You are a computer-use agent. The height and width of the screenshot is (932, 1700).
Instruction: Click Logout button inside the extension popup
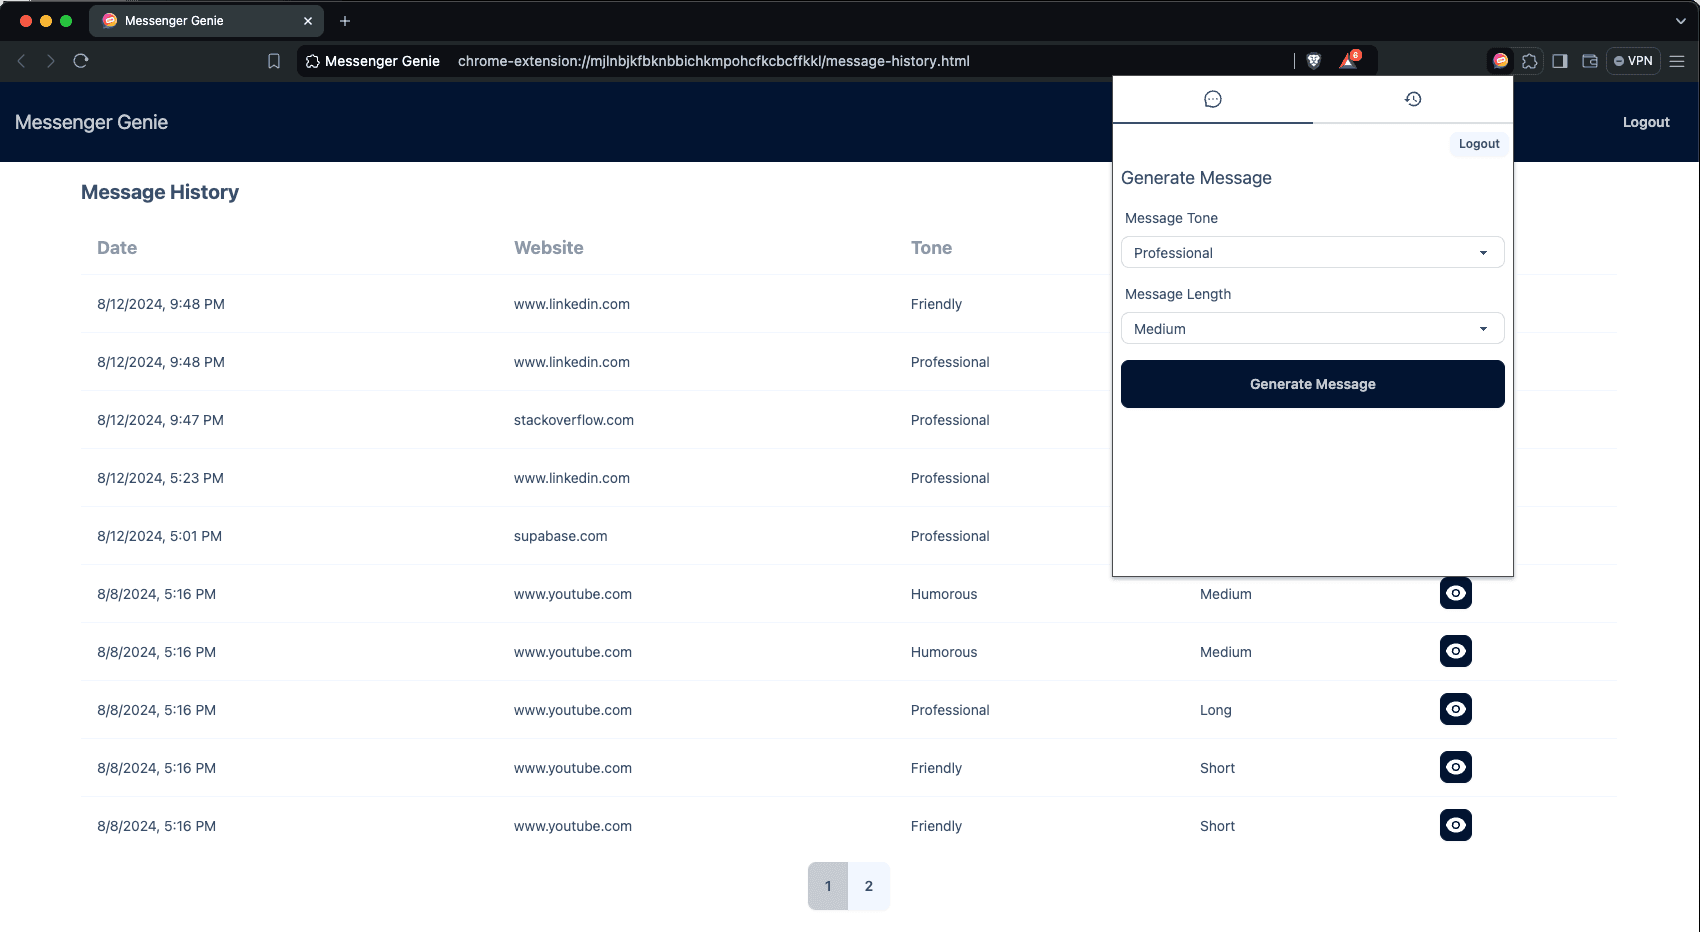(x=1479, y=144)
